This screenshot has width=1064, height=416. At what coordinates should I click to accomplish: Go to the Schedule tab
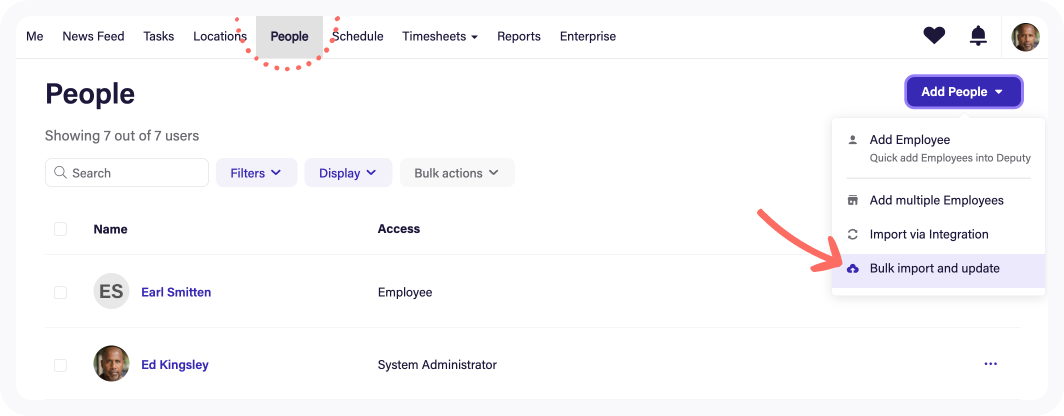coord(358,37)
